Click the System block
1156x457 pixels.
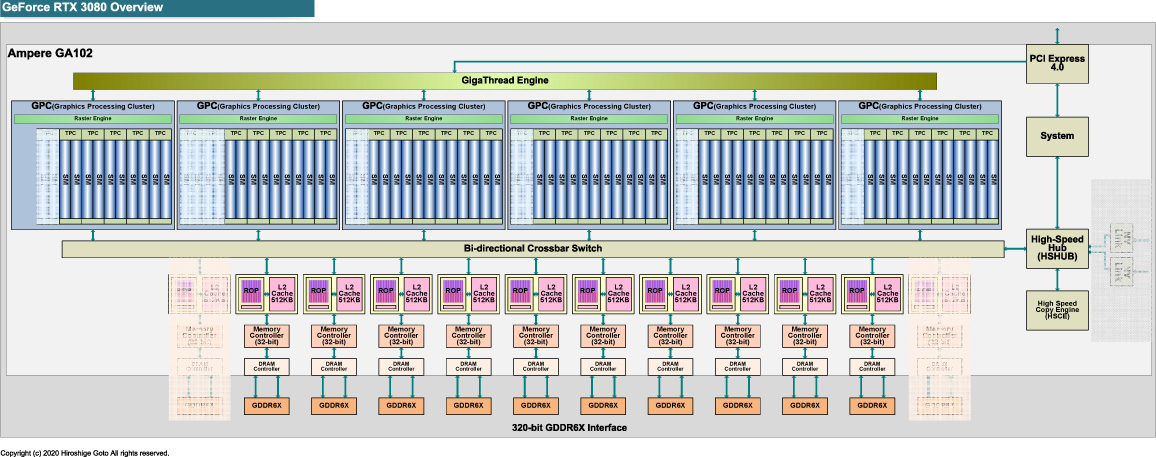coord(1057,136)
